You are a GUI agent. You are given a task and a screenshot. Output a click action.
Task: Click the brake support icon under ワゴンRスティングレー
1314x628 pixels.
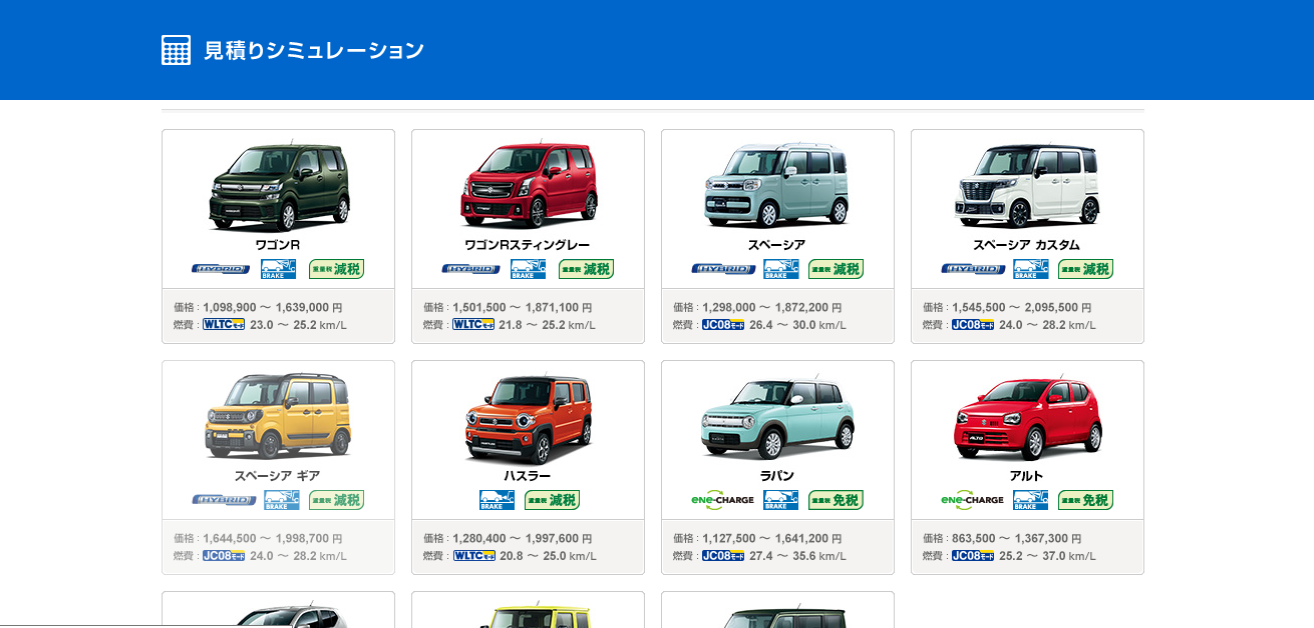[528, 269]
